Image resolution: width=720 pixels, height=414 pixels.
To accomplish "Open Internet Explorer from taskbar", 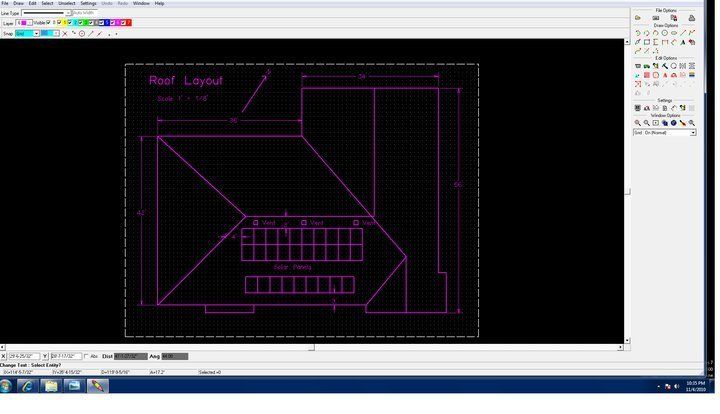I will (27, 386).
